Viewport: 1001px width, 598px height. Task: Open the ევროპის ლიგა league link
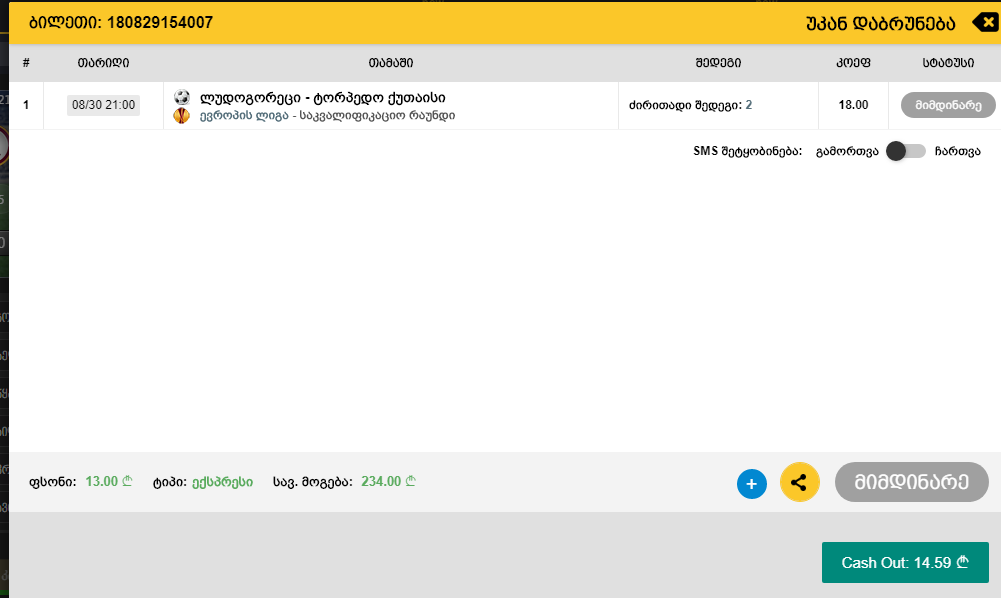point(244,116)
